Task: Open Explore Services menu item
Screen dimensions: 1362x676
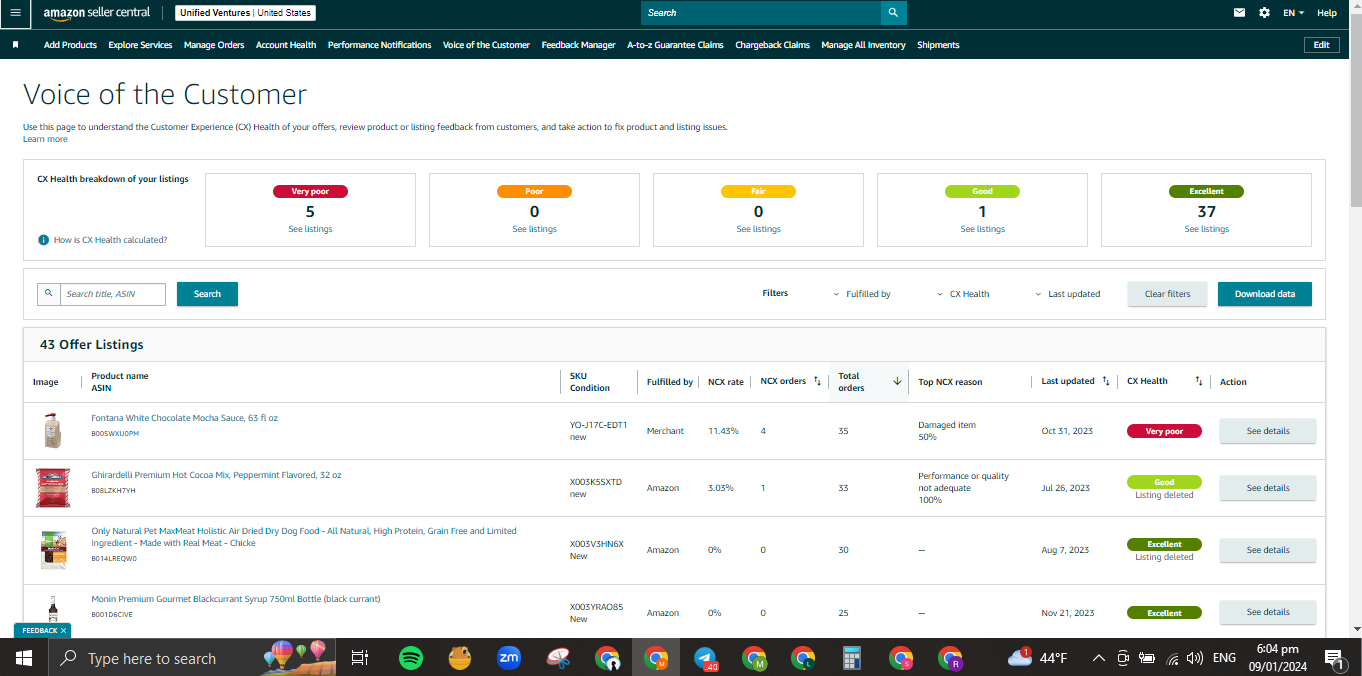Action: [x=140, y=45]
